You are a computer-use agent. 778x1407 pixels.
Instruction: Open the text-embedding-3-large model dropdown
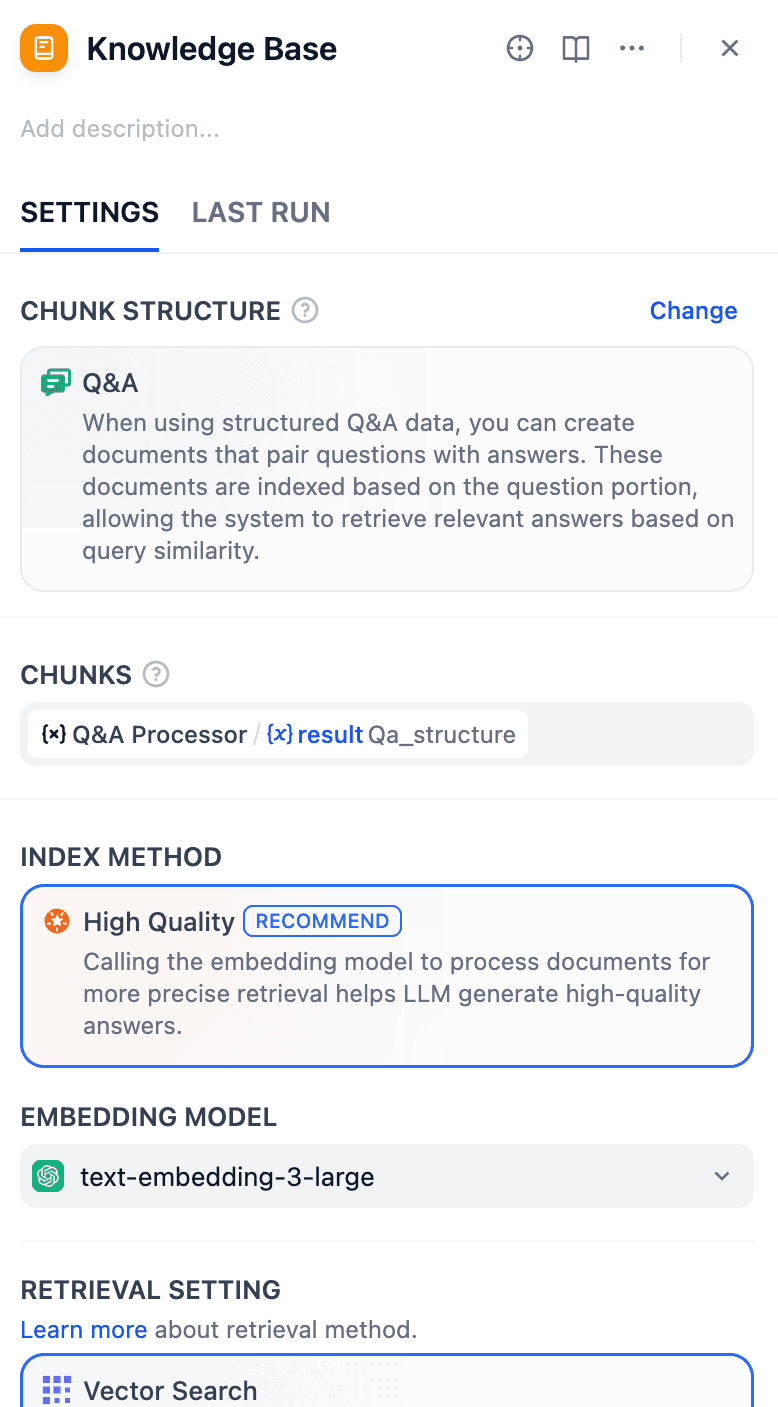(x=386, y=1176)
